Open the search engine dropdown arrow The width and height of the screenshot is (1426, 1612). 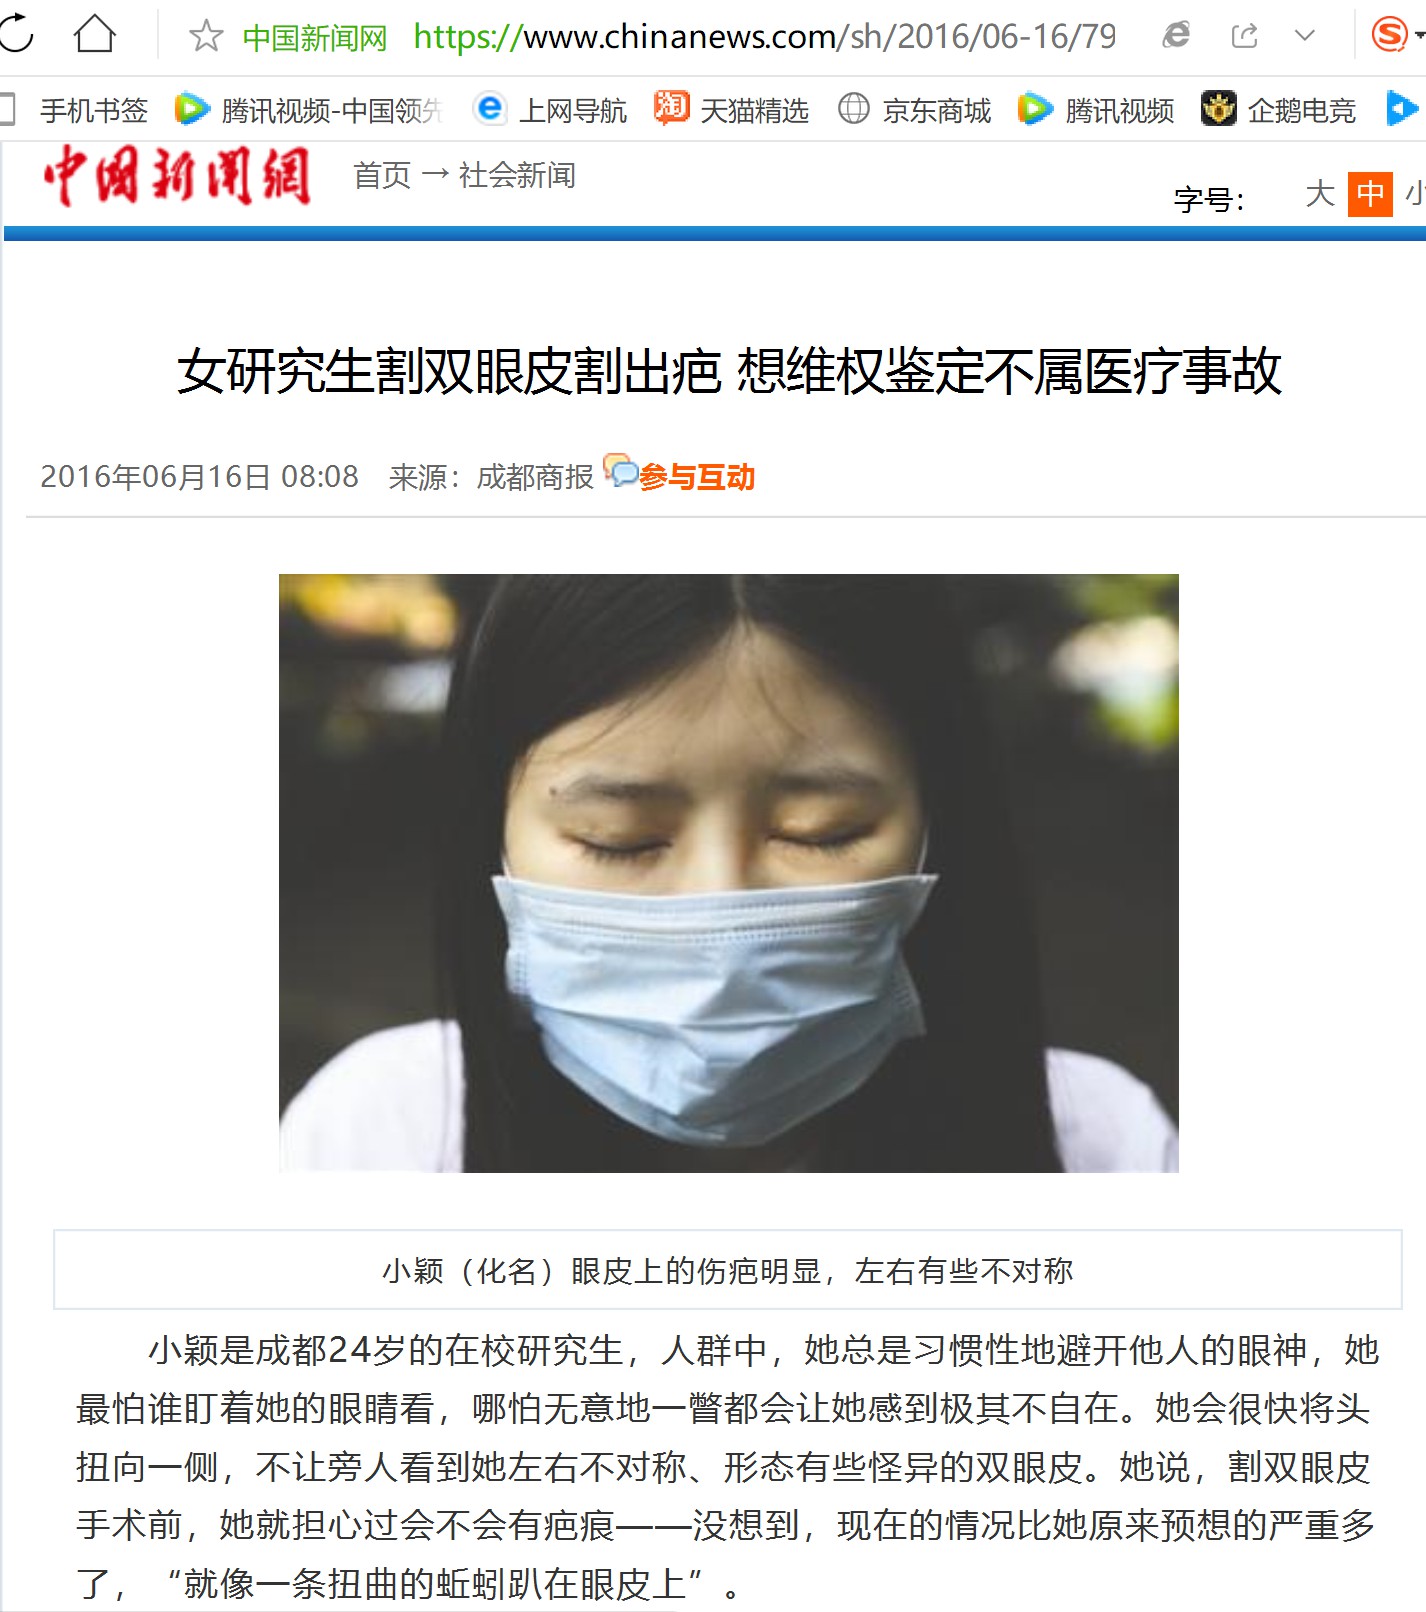1419,36
